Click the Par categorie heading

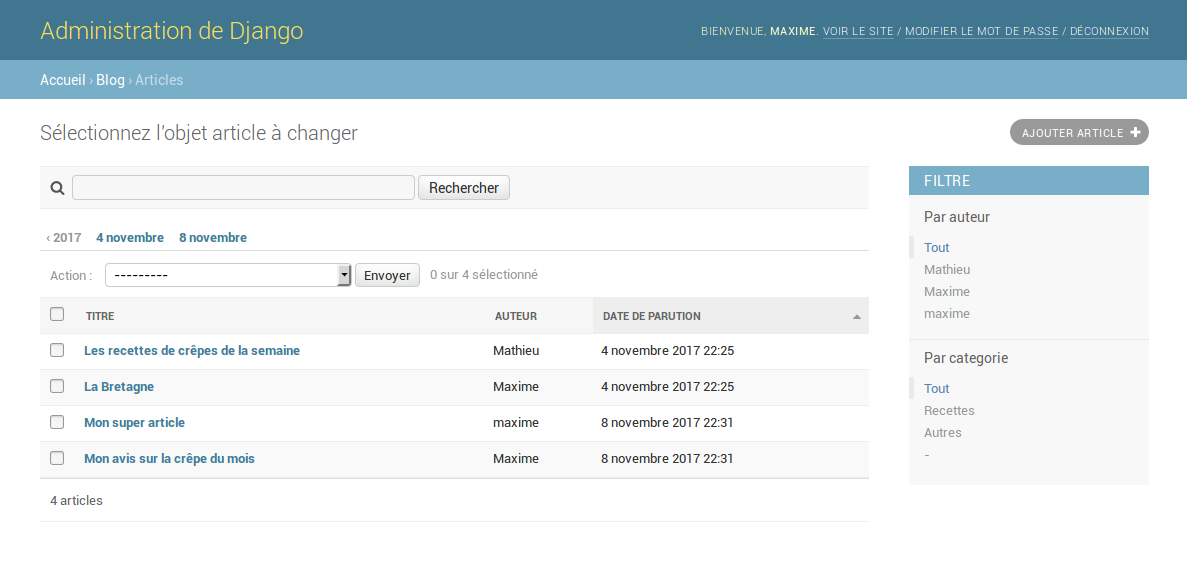966,358
